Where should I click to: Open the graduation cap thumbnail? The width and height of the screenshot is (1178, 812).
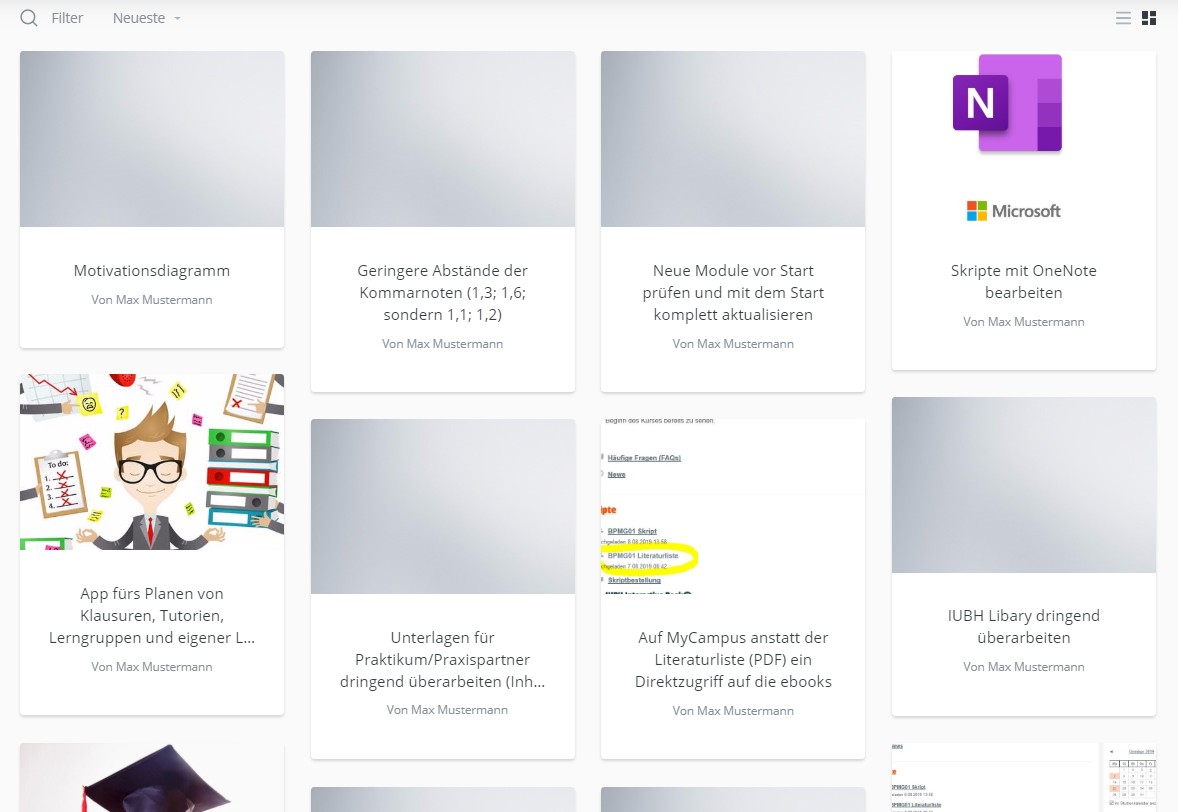[152, 777]
